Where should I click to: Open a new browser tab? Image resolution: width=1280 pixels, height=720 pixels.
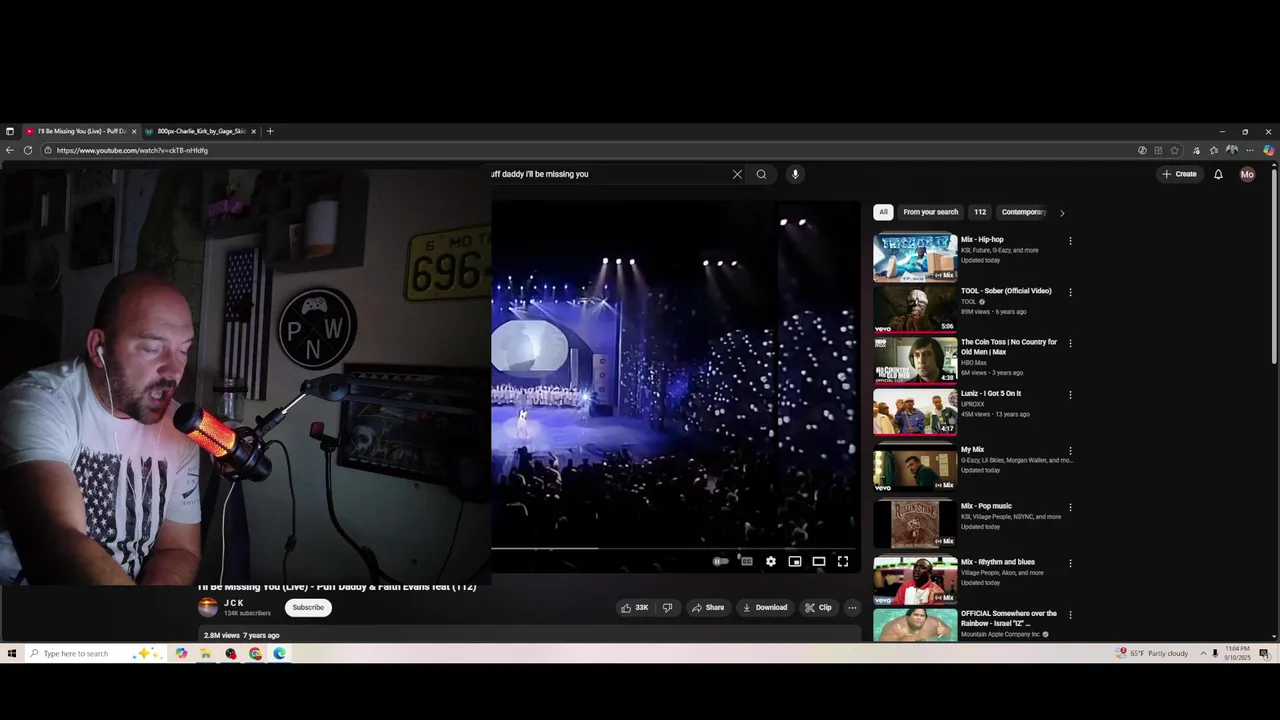[x=270, y=131]
